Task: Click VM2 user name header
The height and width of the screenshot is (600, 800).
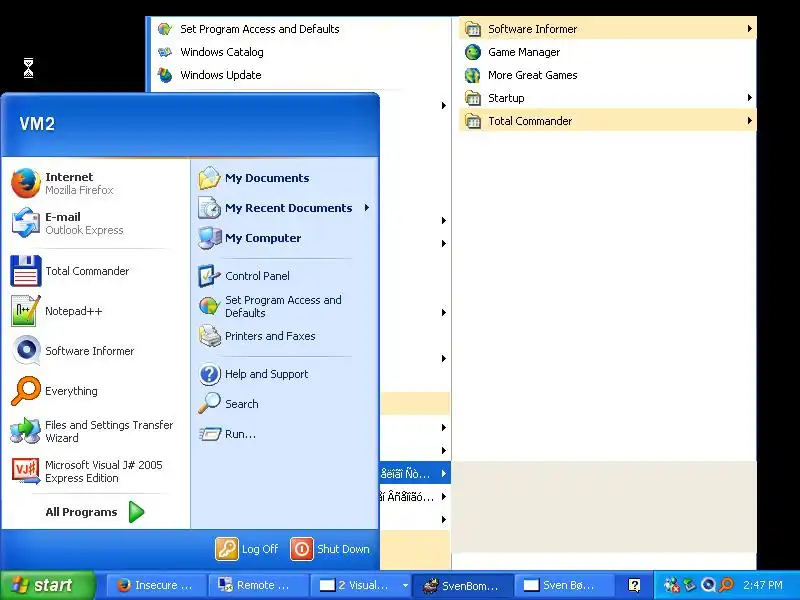Action: click(37, 123)
